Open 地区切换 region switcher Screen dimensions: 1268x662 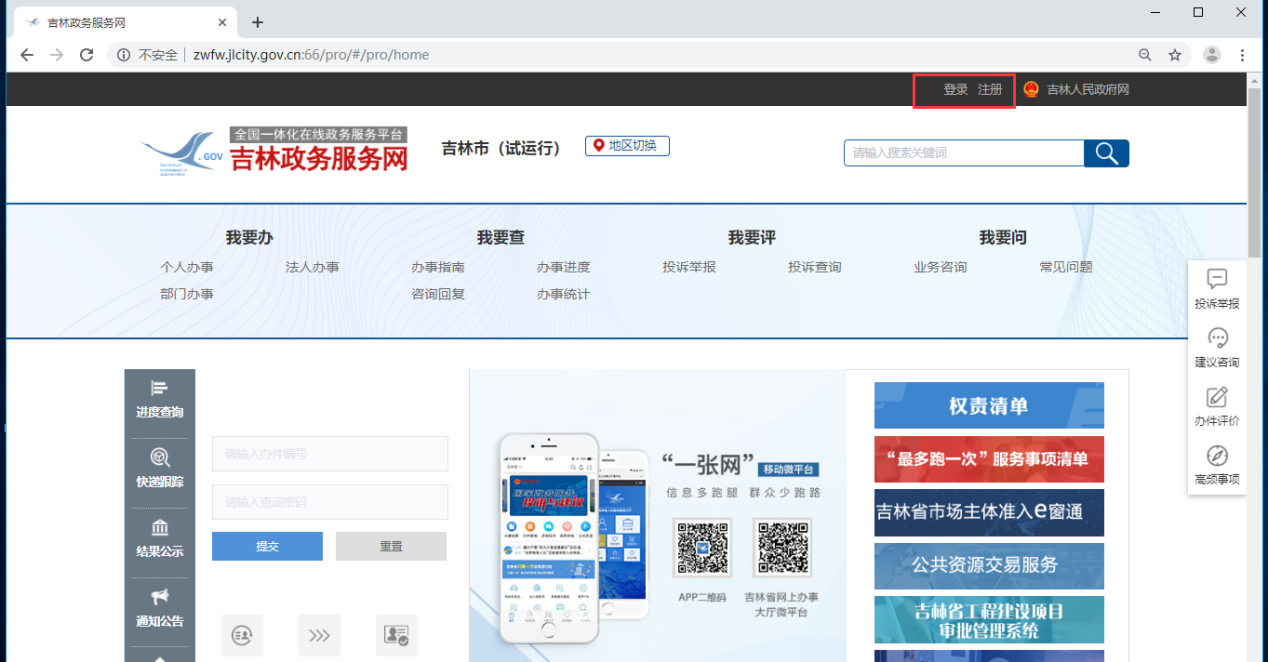pos(627,146)
